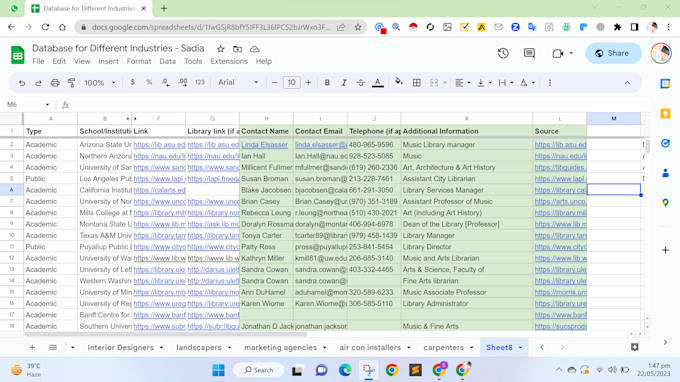The height and width of the screenshot is (382, 680).
Task: Click the Merge cells icon
Action: coord(434,82)
